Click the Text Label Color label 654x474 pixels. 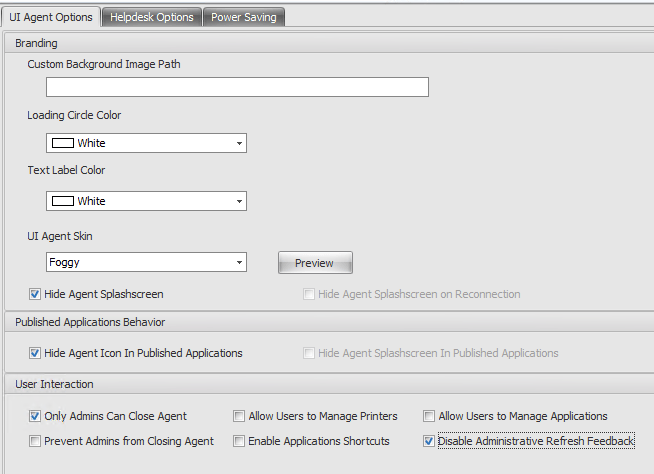(66, 170)
